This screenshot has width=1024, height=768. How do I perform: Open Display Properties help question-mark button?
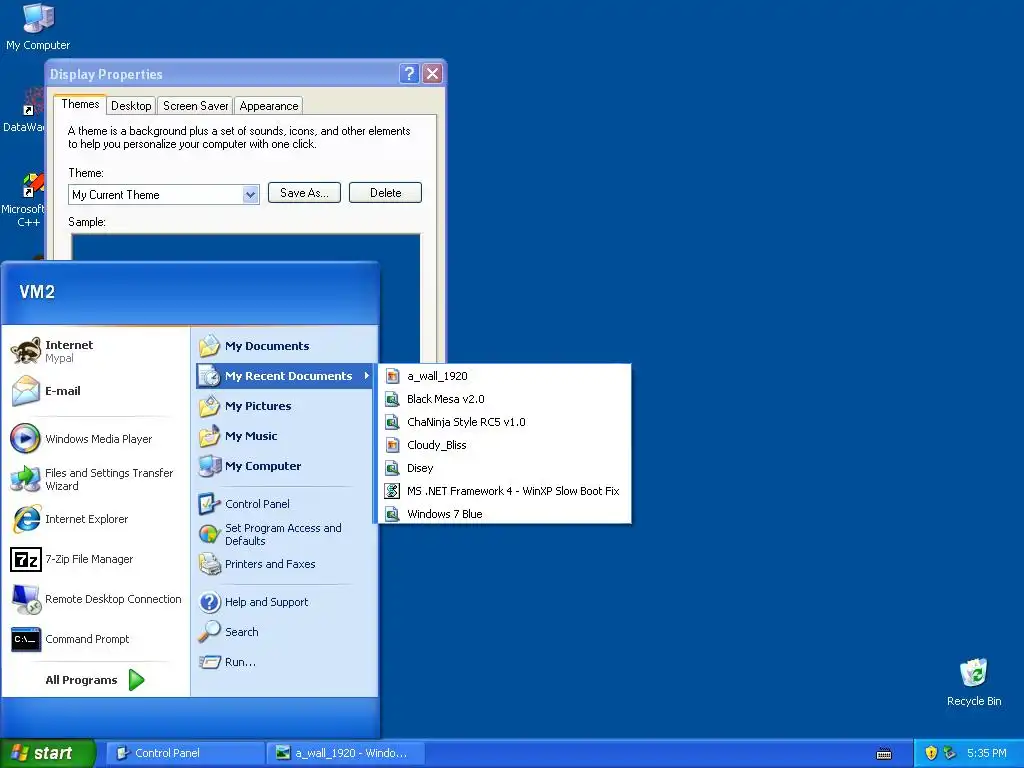(x=409, y=73)
